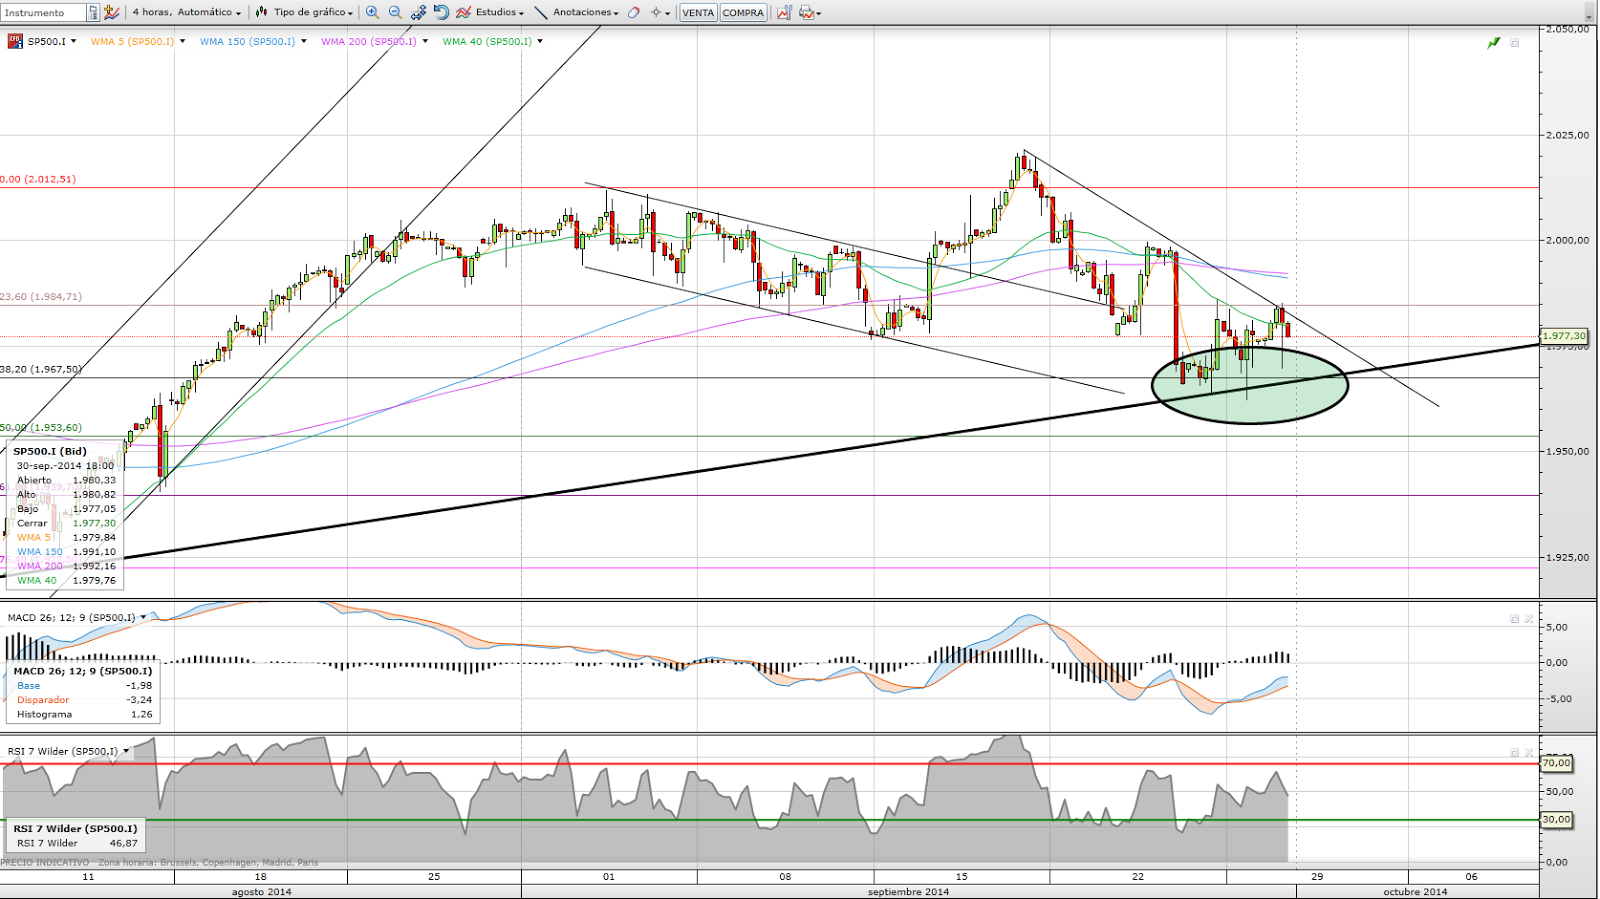This screenshot has width=1600, height=899.
Task: Open the WMA 150 (SP500.I) indicator dropdown
Action: point(303,41)
